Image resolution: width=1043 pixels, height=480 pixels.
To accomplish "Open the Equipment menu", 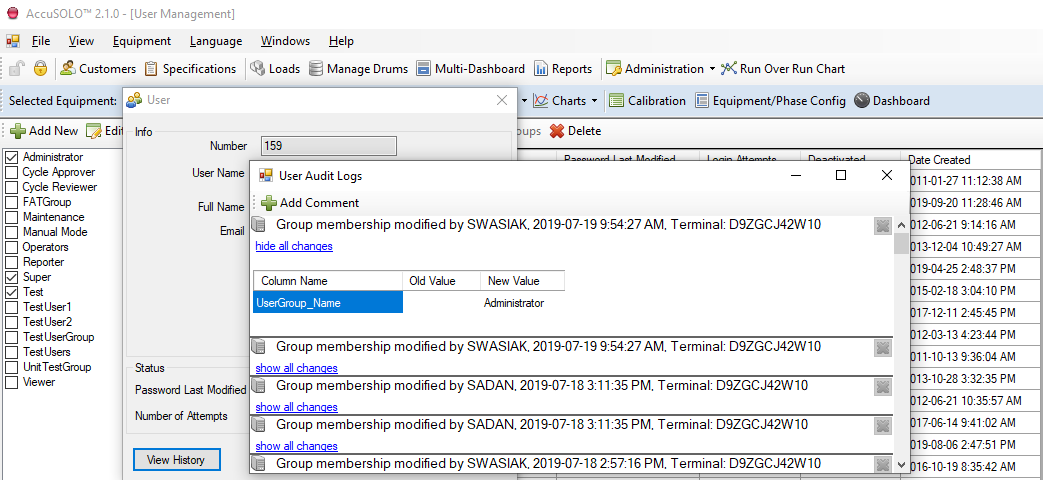I will point(141,41).
